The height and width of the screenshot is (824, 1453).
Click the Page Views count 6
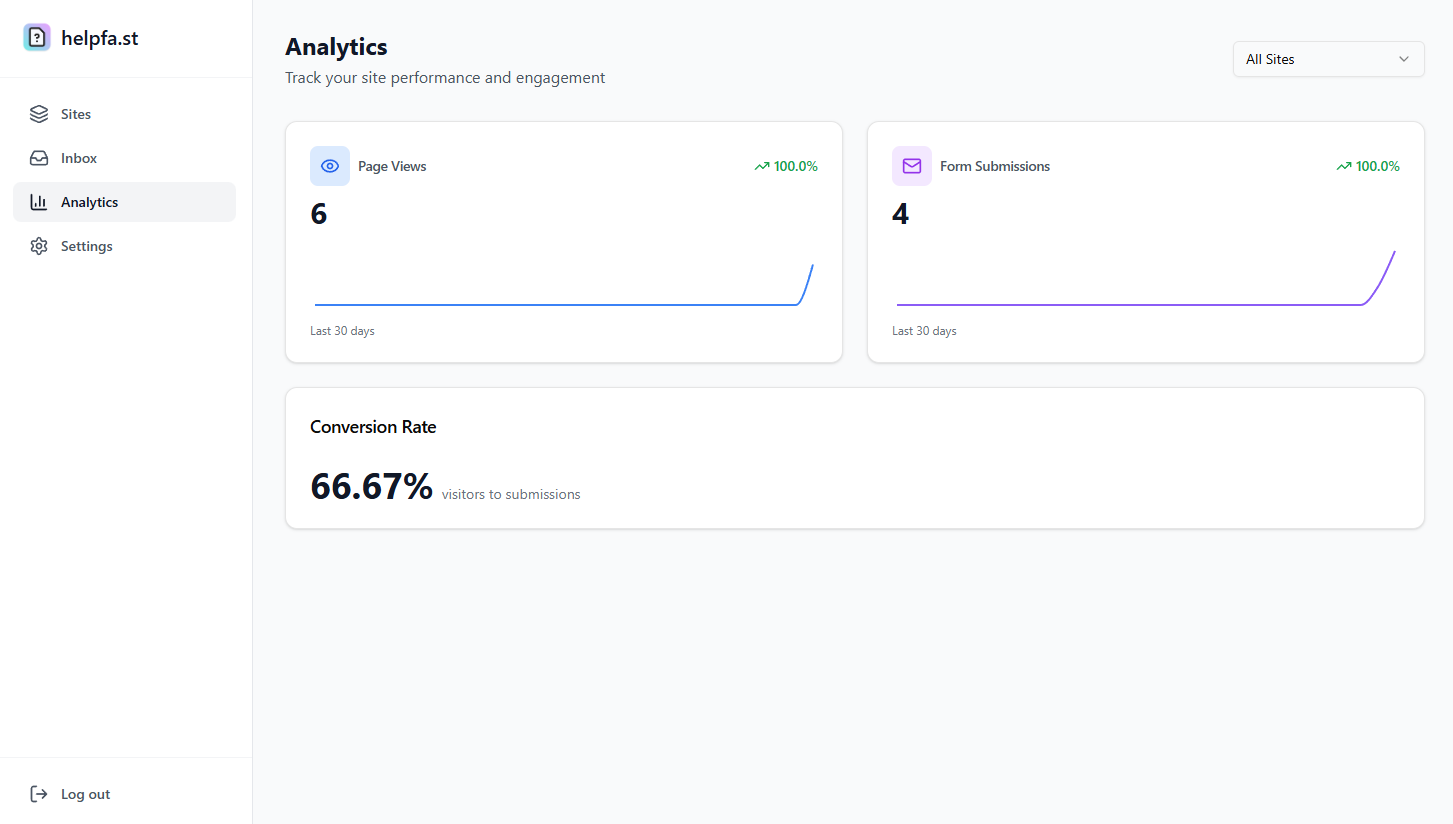[x=319, y=214]
